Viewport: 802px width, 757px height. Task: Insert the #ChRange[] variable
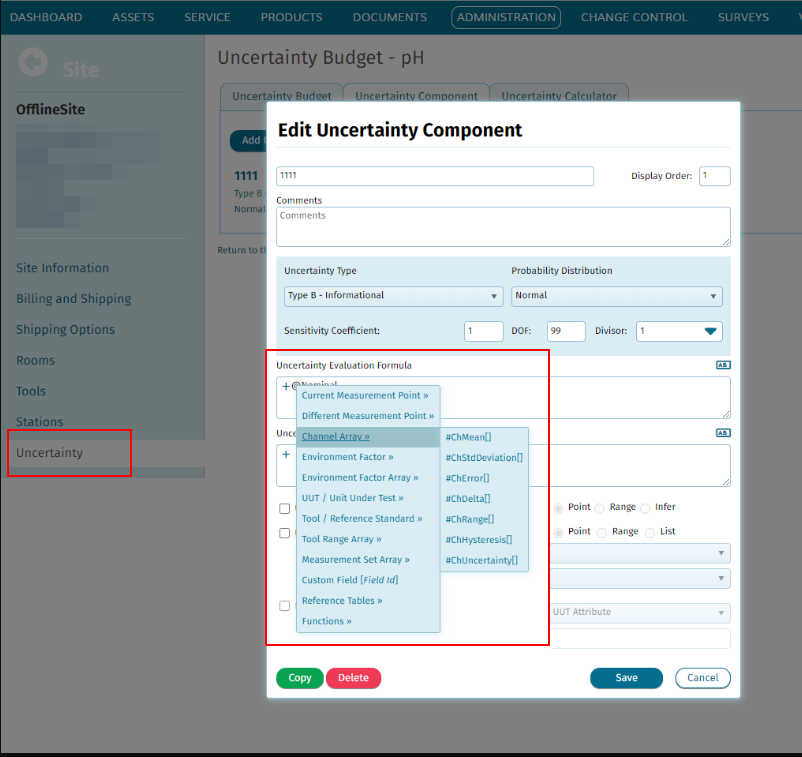pos(484,519)
